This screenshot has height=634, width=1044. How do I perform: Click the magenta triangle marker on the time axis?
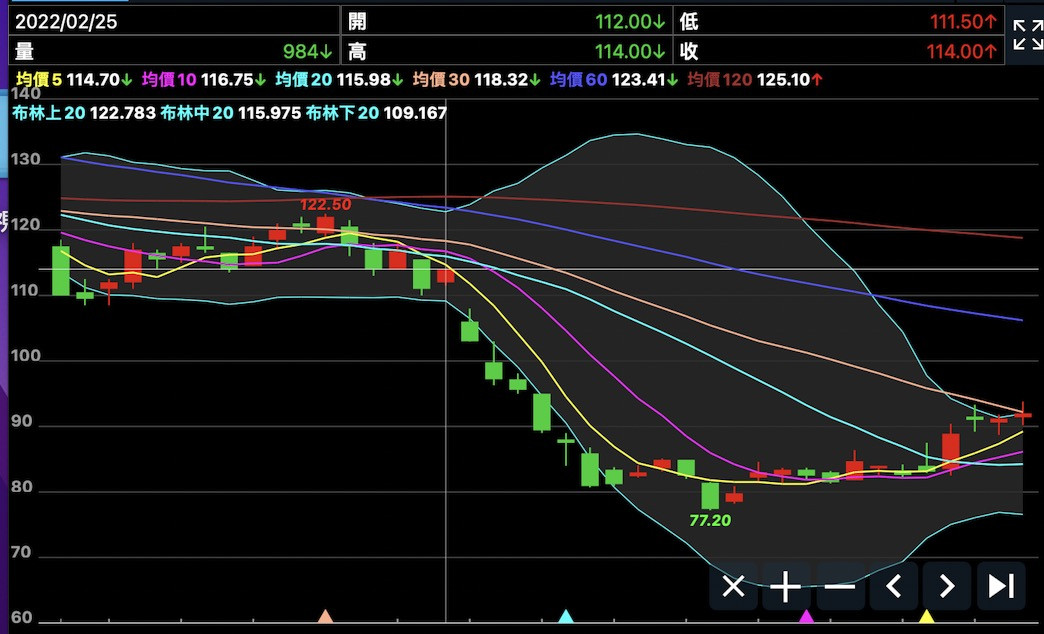(806, 616)
